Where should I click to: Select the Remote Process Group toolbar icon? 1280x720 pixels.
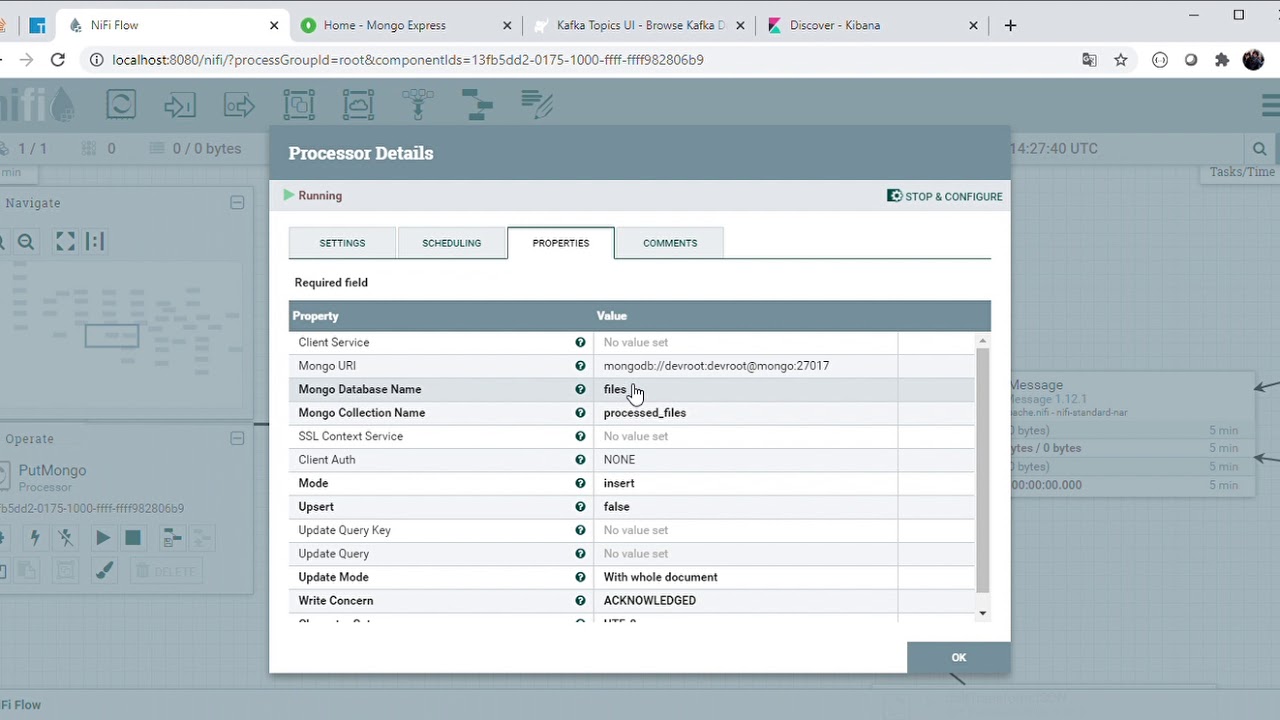coord(358,104)
